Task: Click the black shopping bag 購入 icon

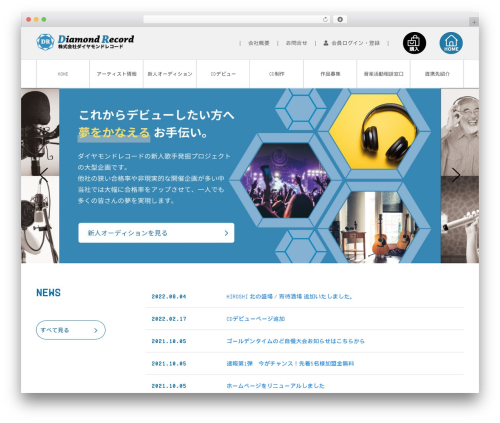Action: [414, 43]
